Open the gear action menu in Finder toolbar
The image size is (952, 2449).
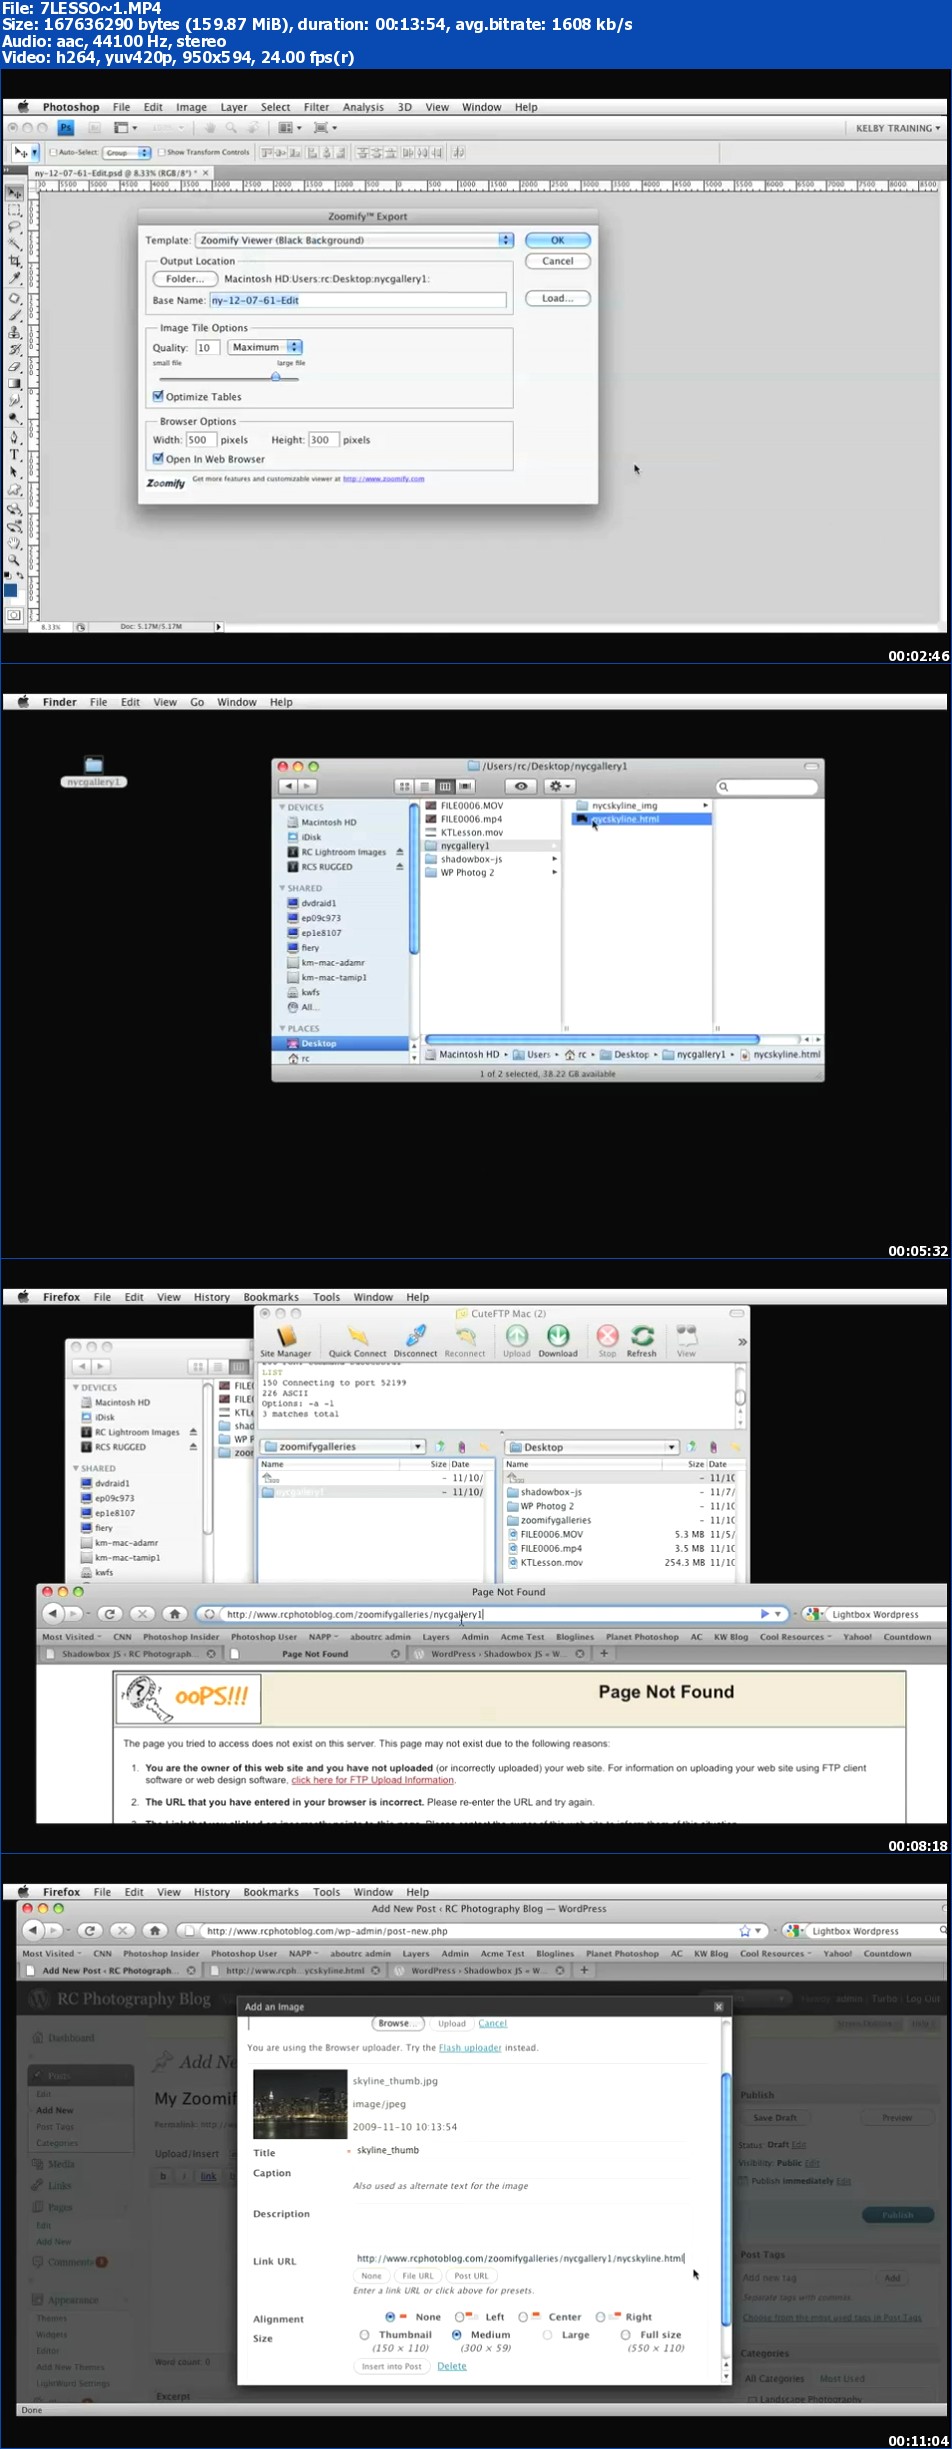point(560,786)
